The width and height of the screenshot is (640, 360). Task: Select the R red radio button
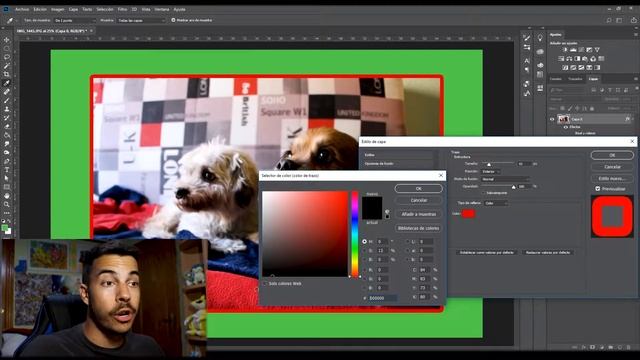click(364, 270)
